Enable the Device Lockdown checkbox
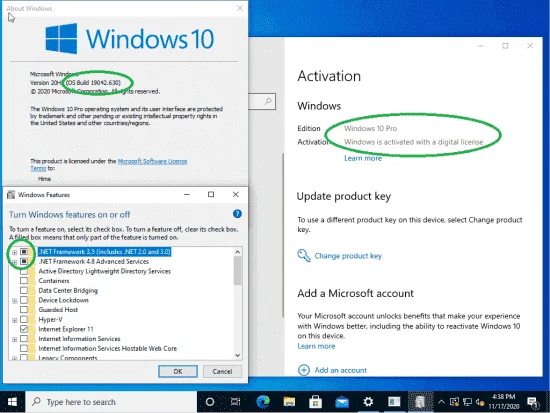Image resolution: width=550 pixels, height=413 pixels. (24, 300)
